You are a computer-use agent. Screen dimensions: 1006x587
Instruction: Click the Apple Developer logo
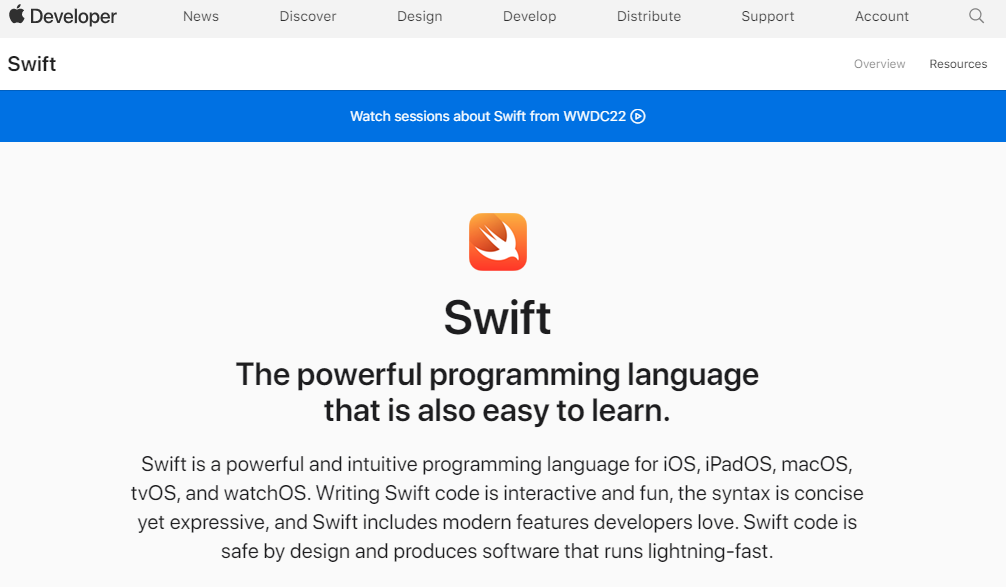coord(63,16)
